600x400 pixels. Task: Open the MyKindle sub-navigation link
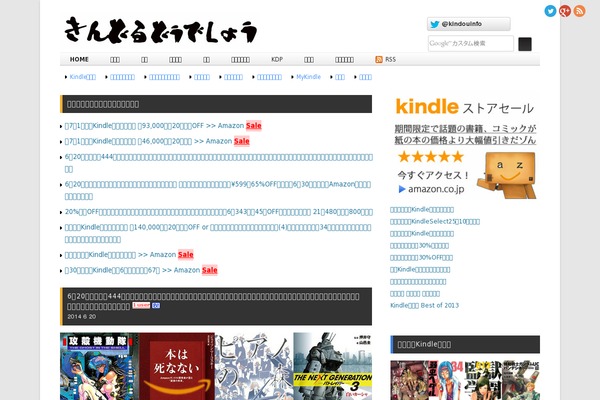tap(308, 77)
